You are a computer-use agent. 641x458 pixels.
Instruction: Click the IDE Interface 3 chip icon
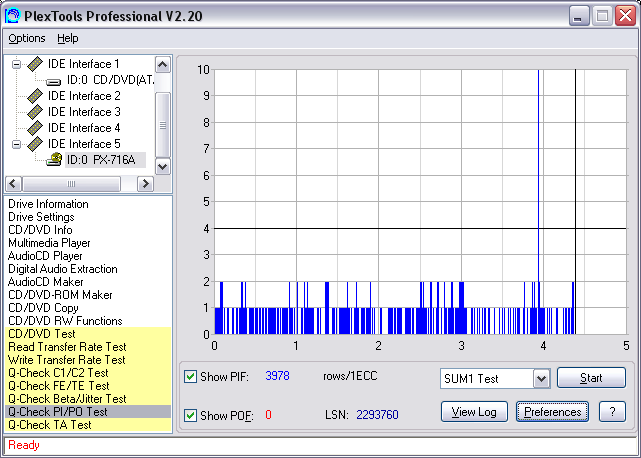[35, 112]
